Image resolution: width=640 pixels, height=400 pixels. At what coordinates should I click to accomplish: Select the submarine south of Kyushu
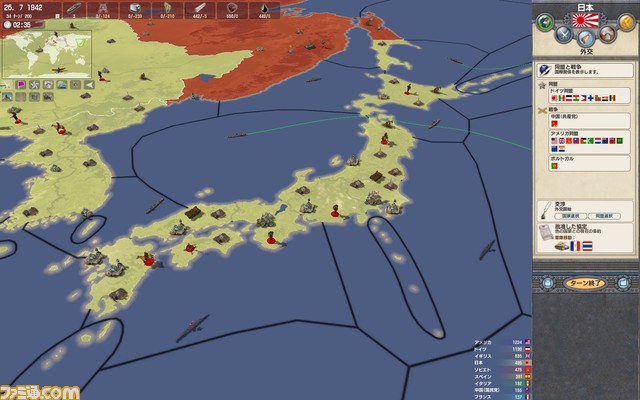[x=192, y=328]
